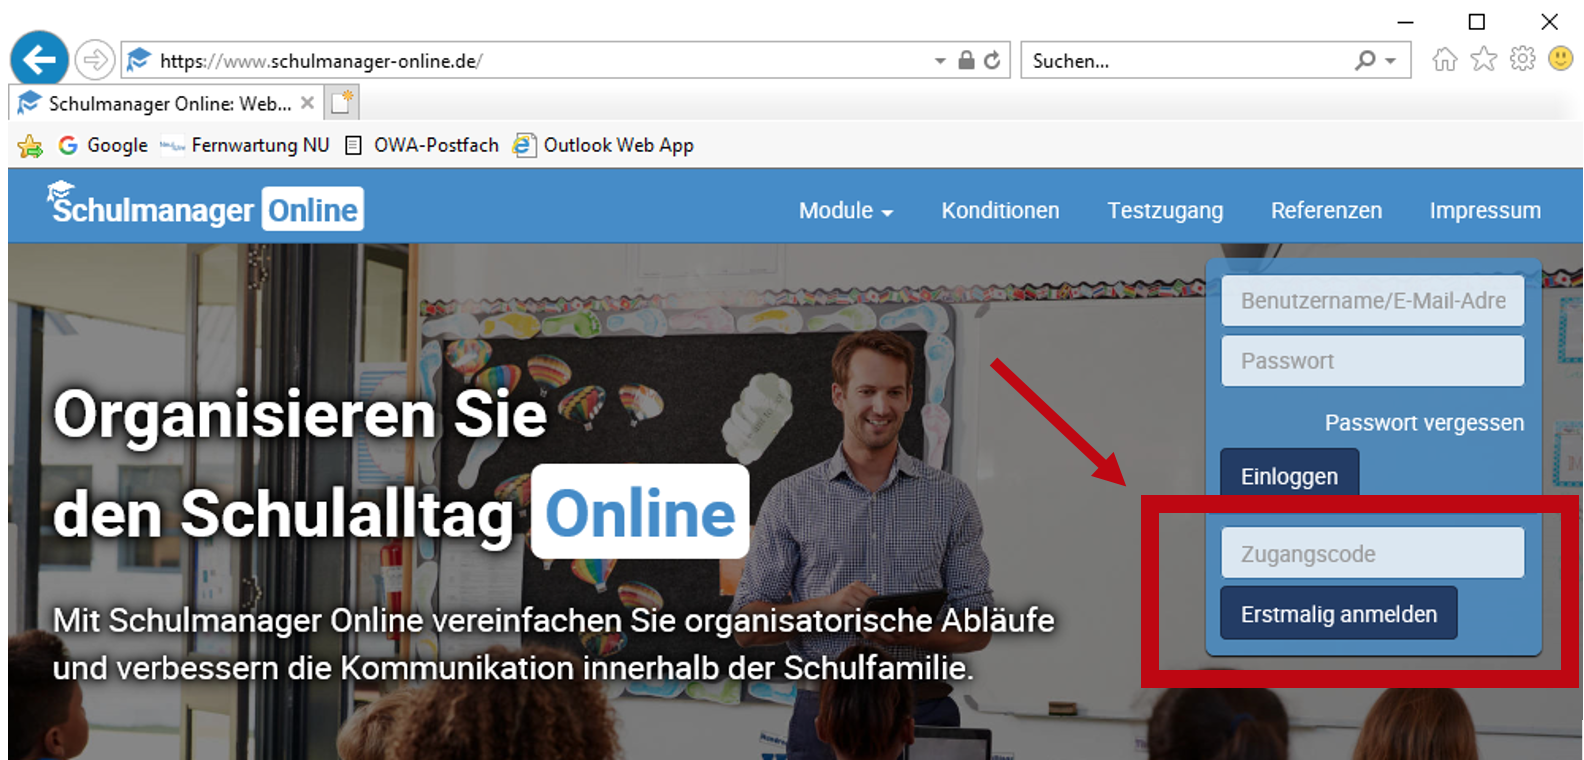Open the address bar autocomplete dropdown arrow
This screenshot has height=760, width=1584.
tap(940, 61)
